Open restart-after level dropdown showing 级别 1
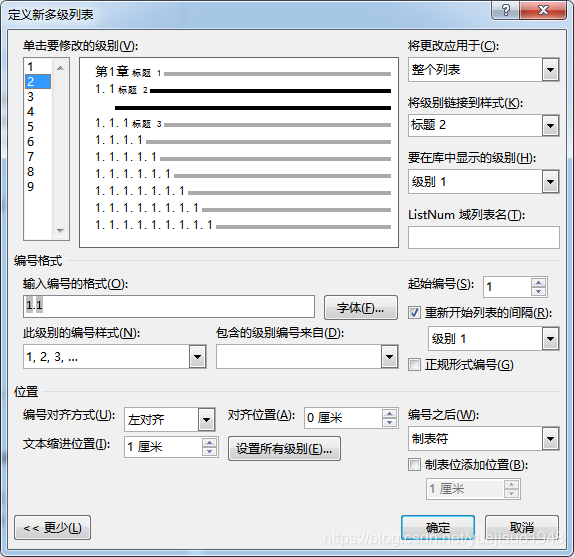 (550, 339)
